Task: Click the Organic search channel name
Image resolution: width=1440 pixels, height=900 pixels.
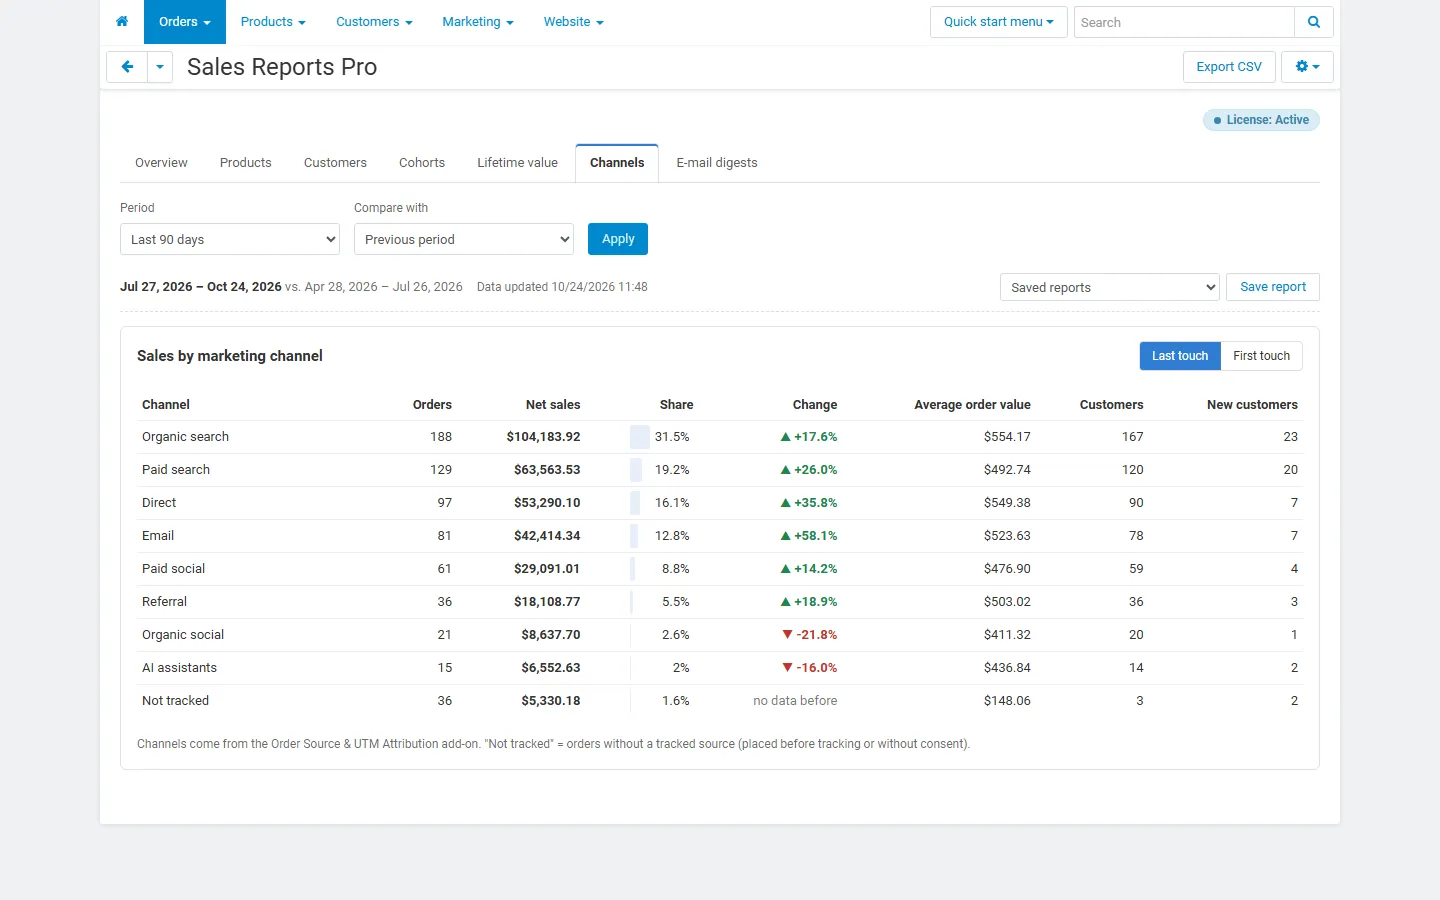Action: click(185, 437)
